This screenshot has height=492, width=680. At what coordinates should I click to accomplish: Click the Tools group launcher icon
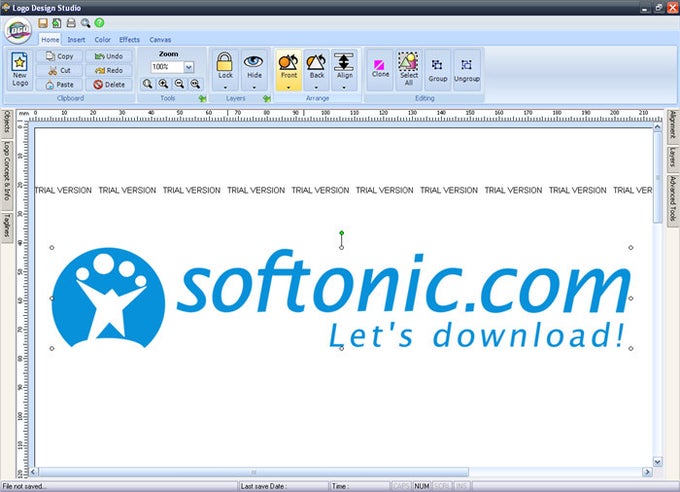(x=203, y=98)
